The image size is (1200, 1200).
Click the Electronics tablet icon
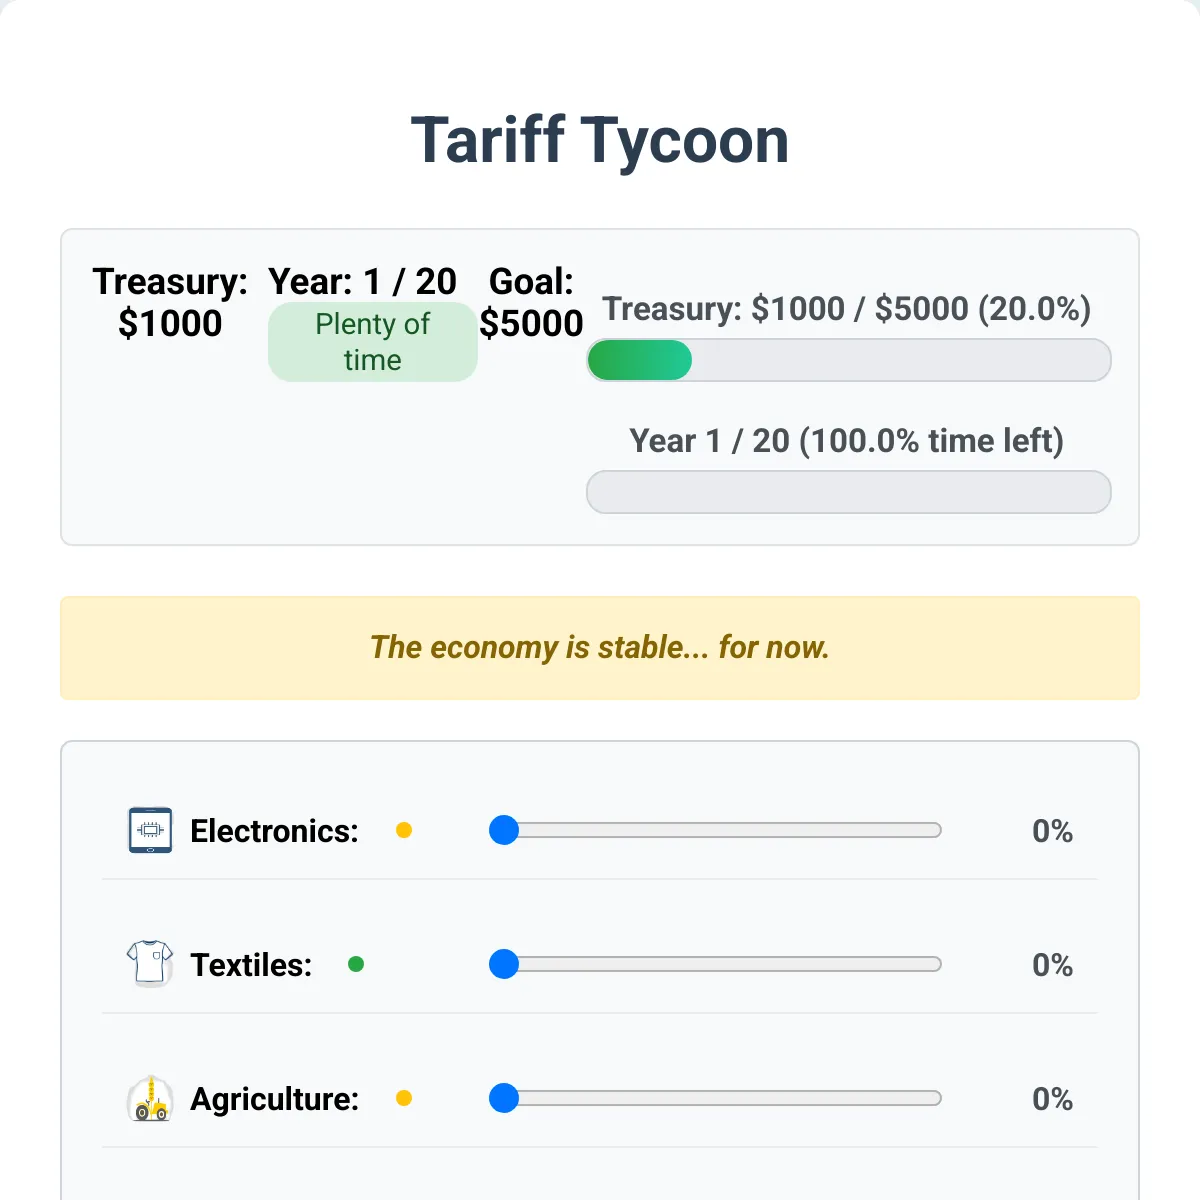pyautogui.click(x=150, y=830)
